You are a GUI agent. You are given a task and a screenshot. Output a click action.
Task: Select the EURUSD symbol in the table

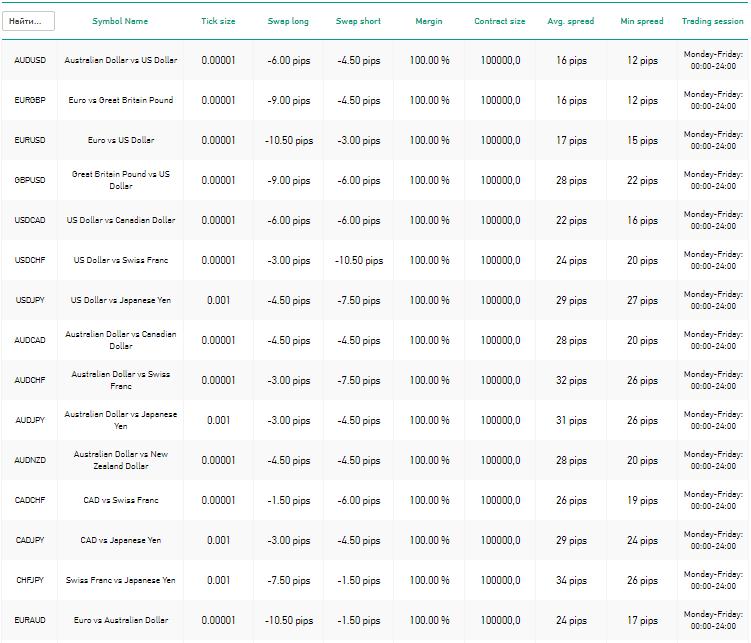tap(30, 141)
